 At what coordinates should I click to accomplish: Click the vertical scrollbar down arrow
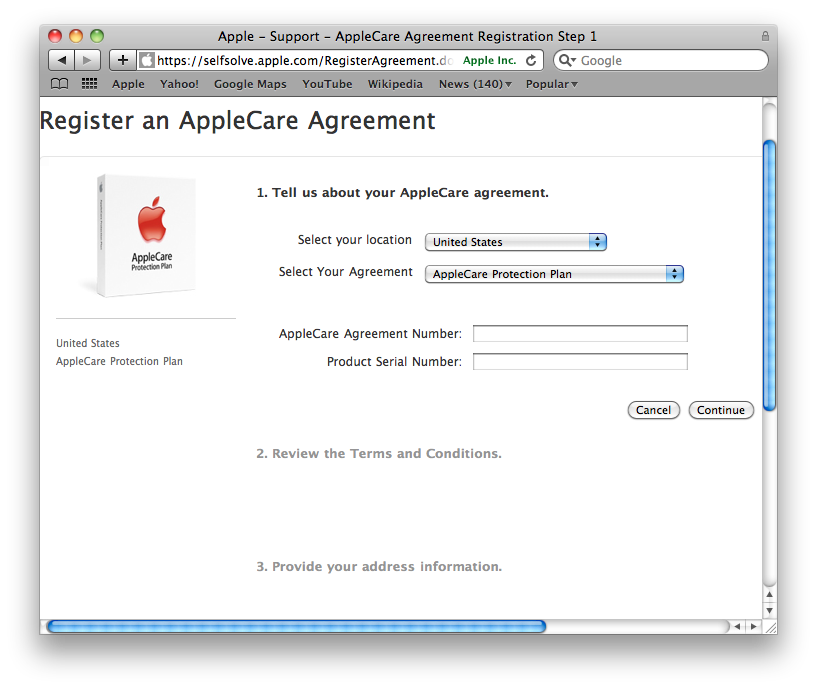click(769, 610)
